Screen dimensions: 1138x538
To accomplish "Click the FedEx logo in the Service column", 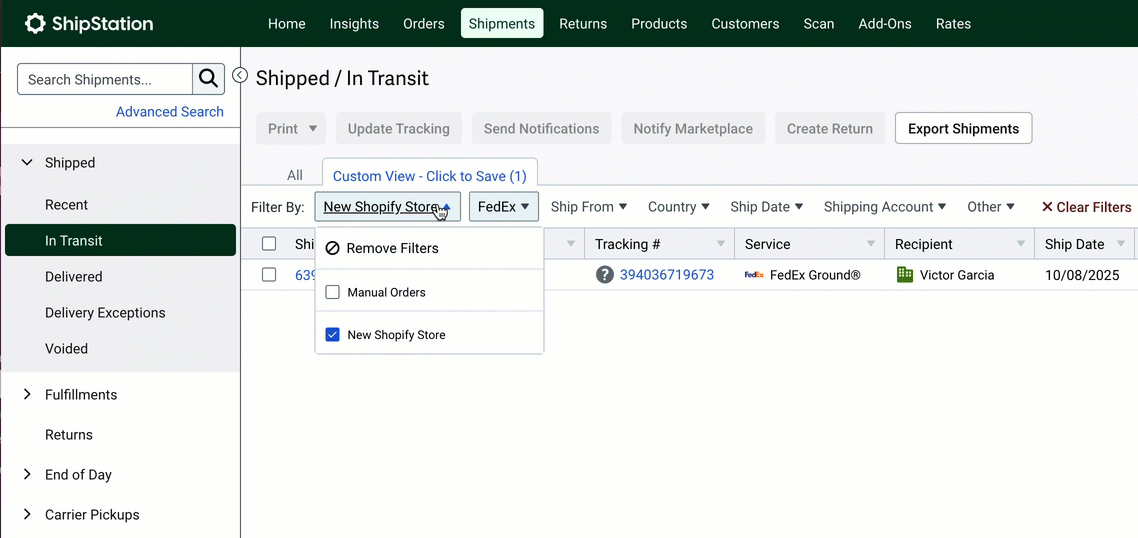I will click(754, 275).
